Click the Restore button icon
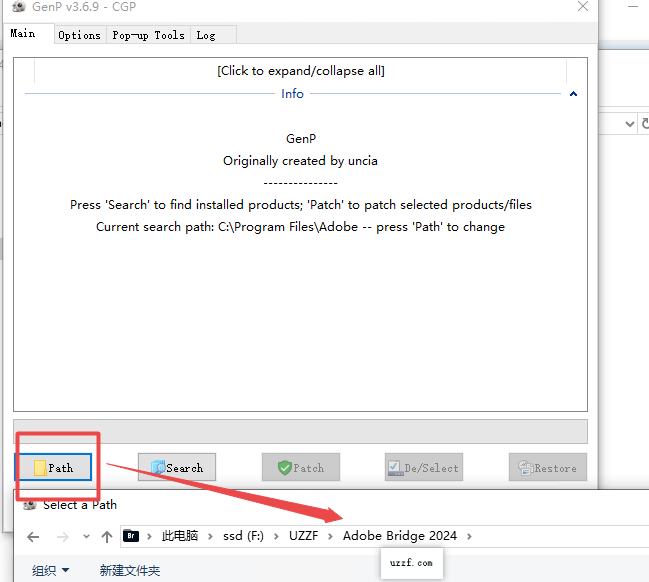 522,467
